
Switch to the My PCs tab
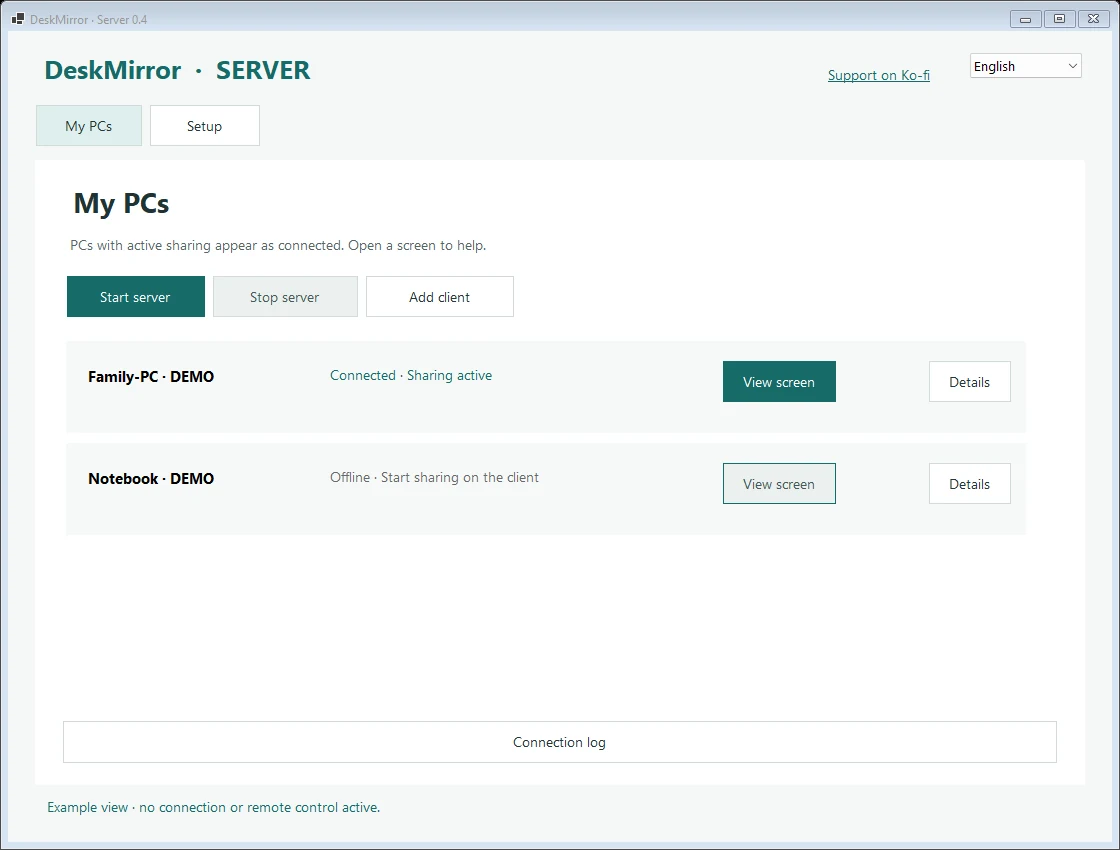89,126
